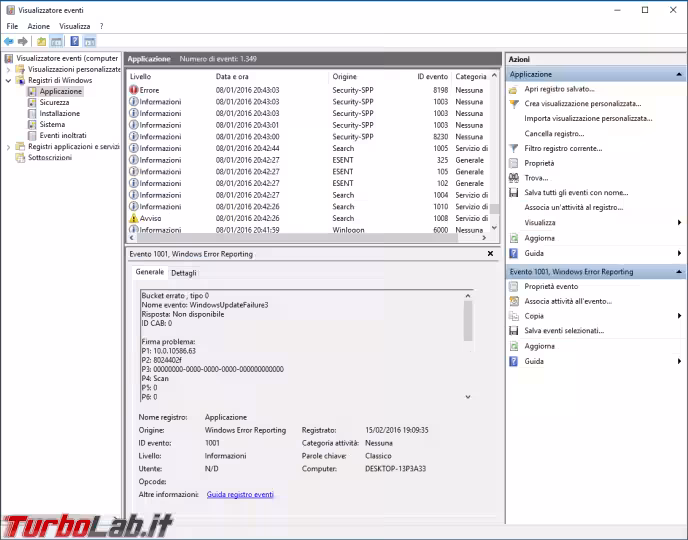Toggle the action pane toolbar icon
The image size is (688, 540).
tap(90, 42)
